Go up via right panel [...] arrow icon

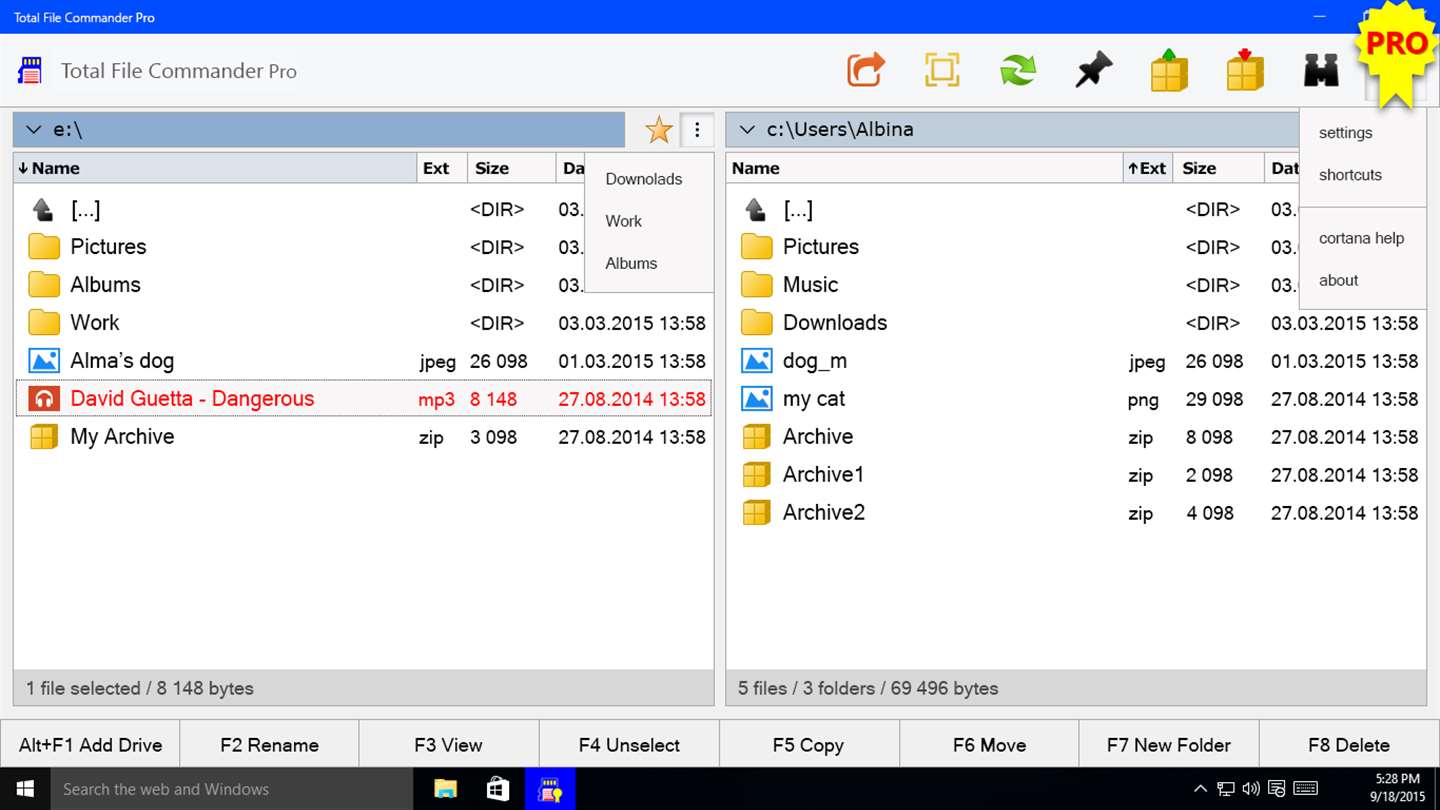pyautogui.click(x=756, y=209)
